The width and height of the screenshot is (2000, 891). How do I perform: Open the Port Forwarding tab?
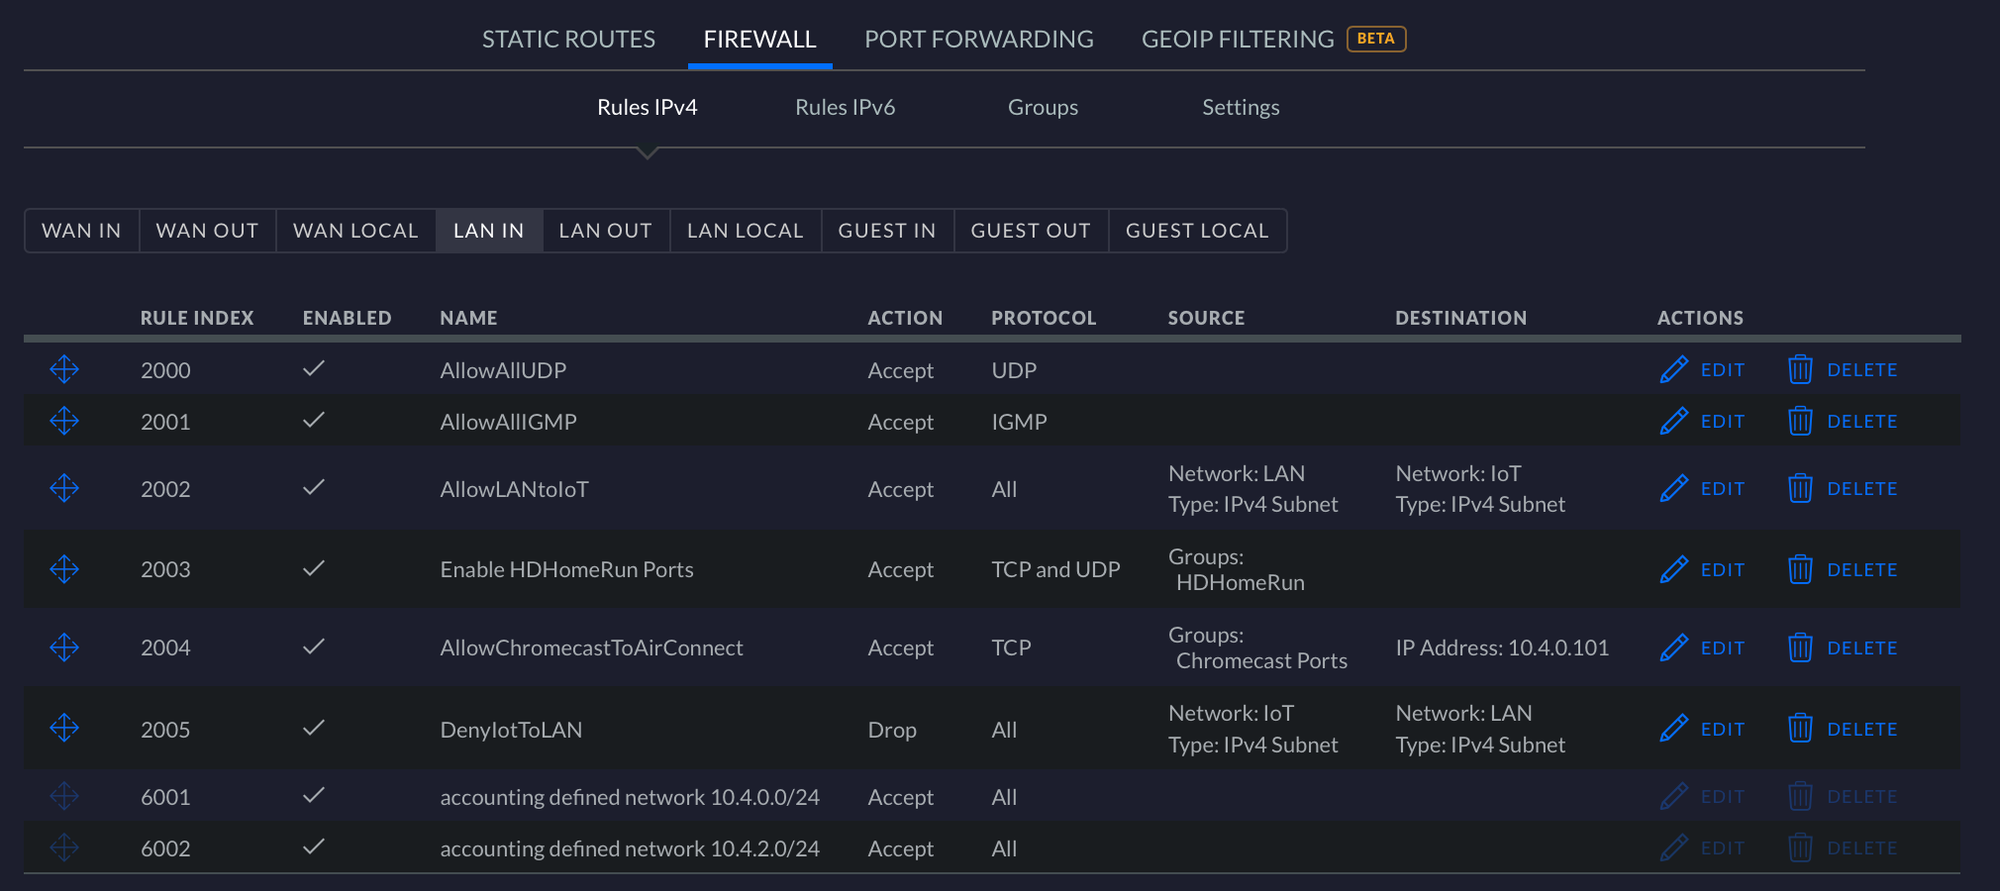click(x=978, y=39)
